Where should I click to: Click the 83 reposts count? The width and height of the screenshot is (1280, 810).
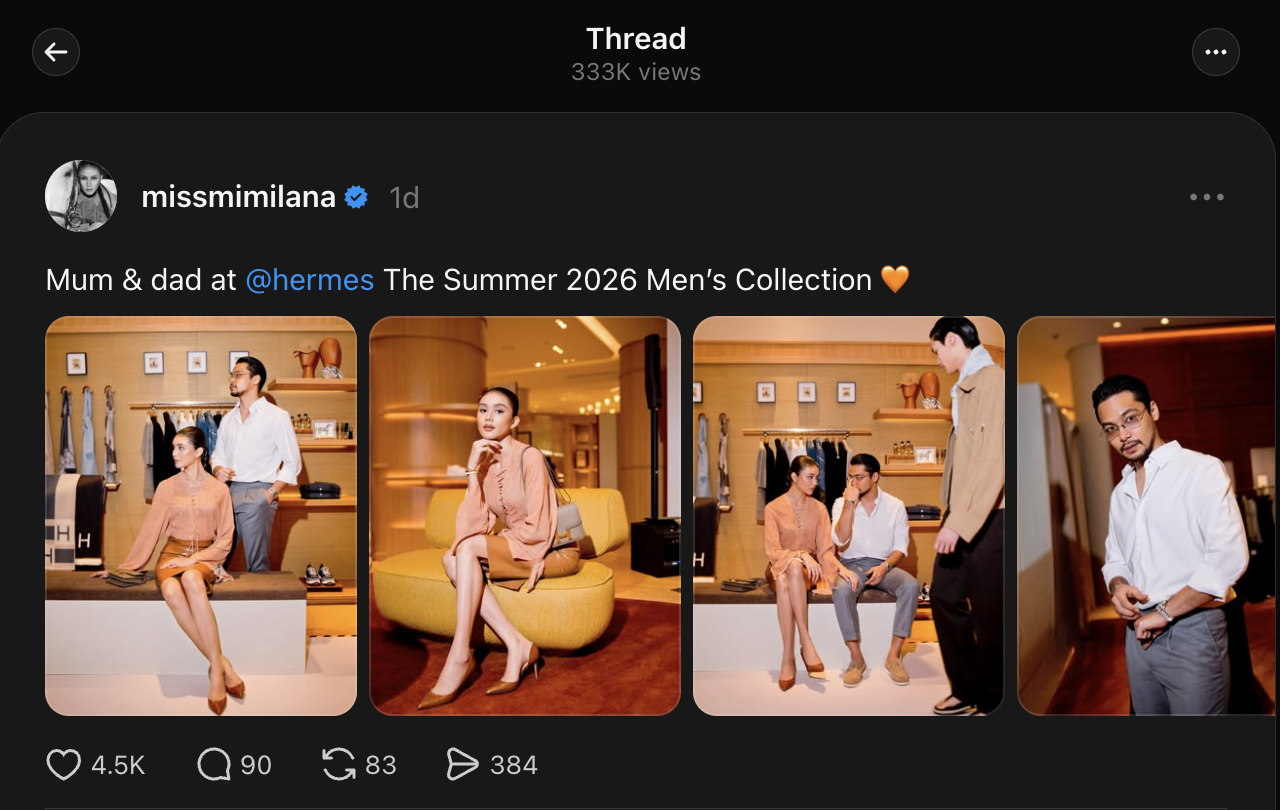click(x=380, y=765)
